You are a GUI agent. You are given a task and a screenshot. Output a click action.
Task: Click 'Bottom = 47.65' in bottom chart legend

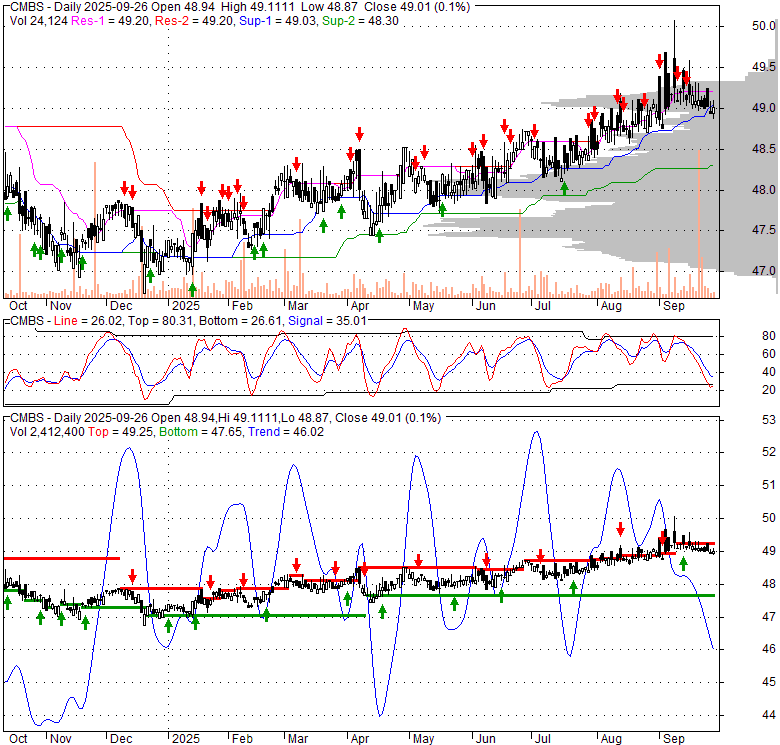pos(201,432)
